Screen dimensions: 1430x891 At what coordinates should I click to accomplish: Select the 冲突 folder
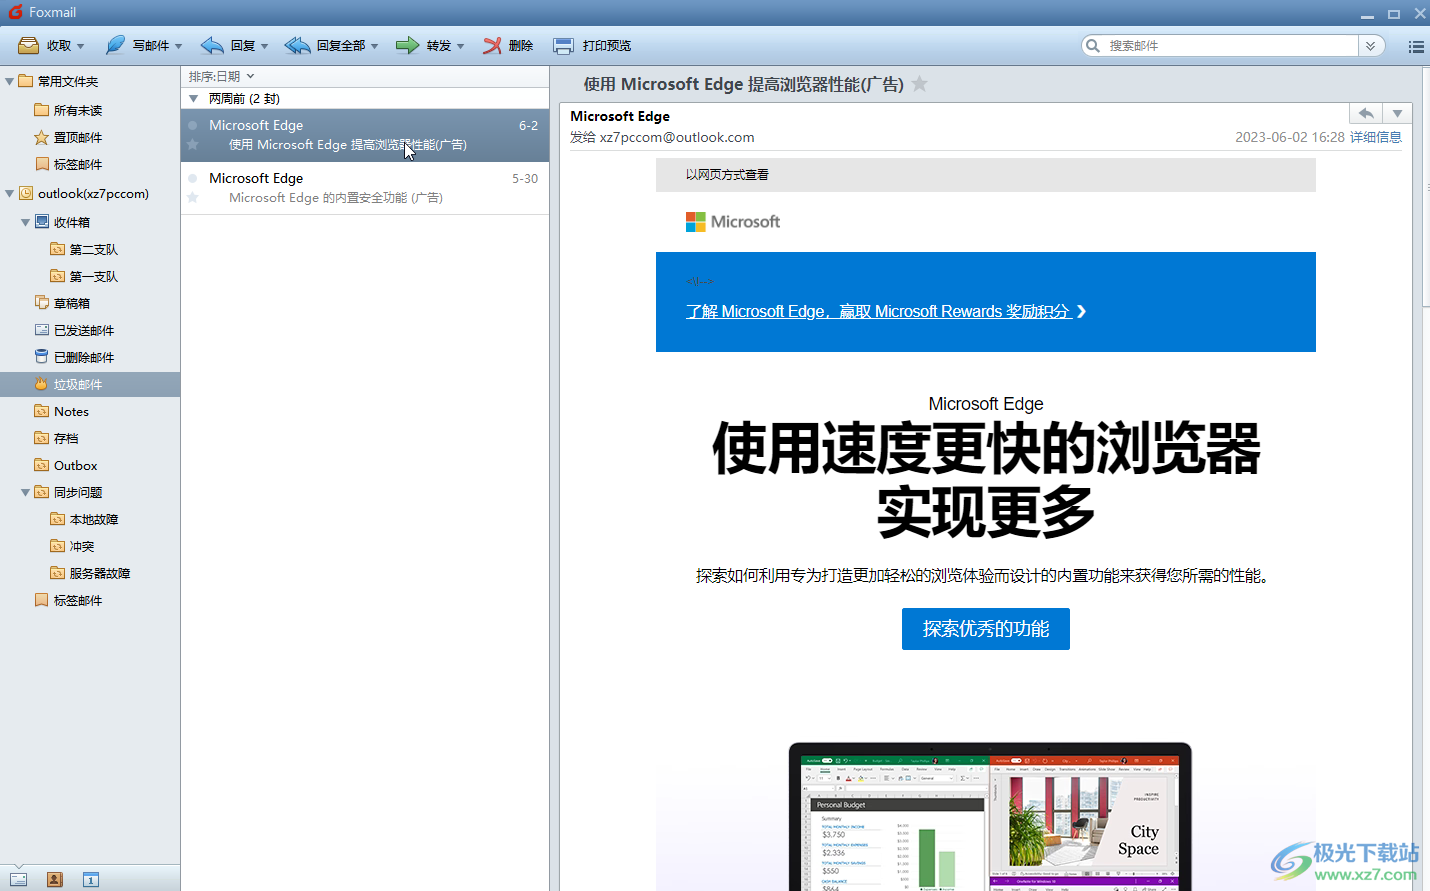82,546
